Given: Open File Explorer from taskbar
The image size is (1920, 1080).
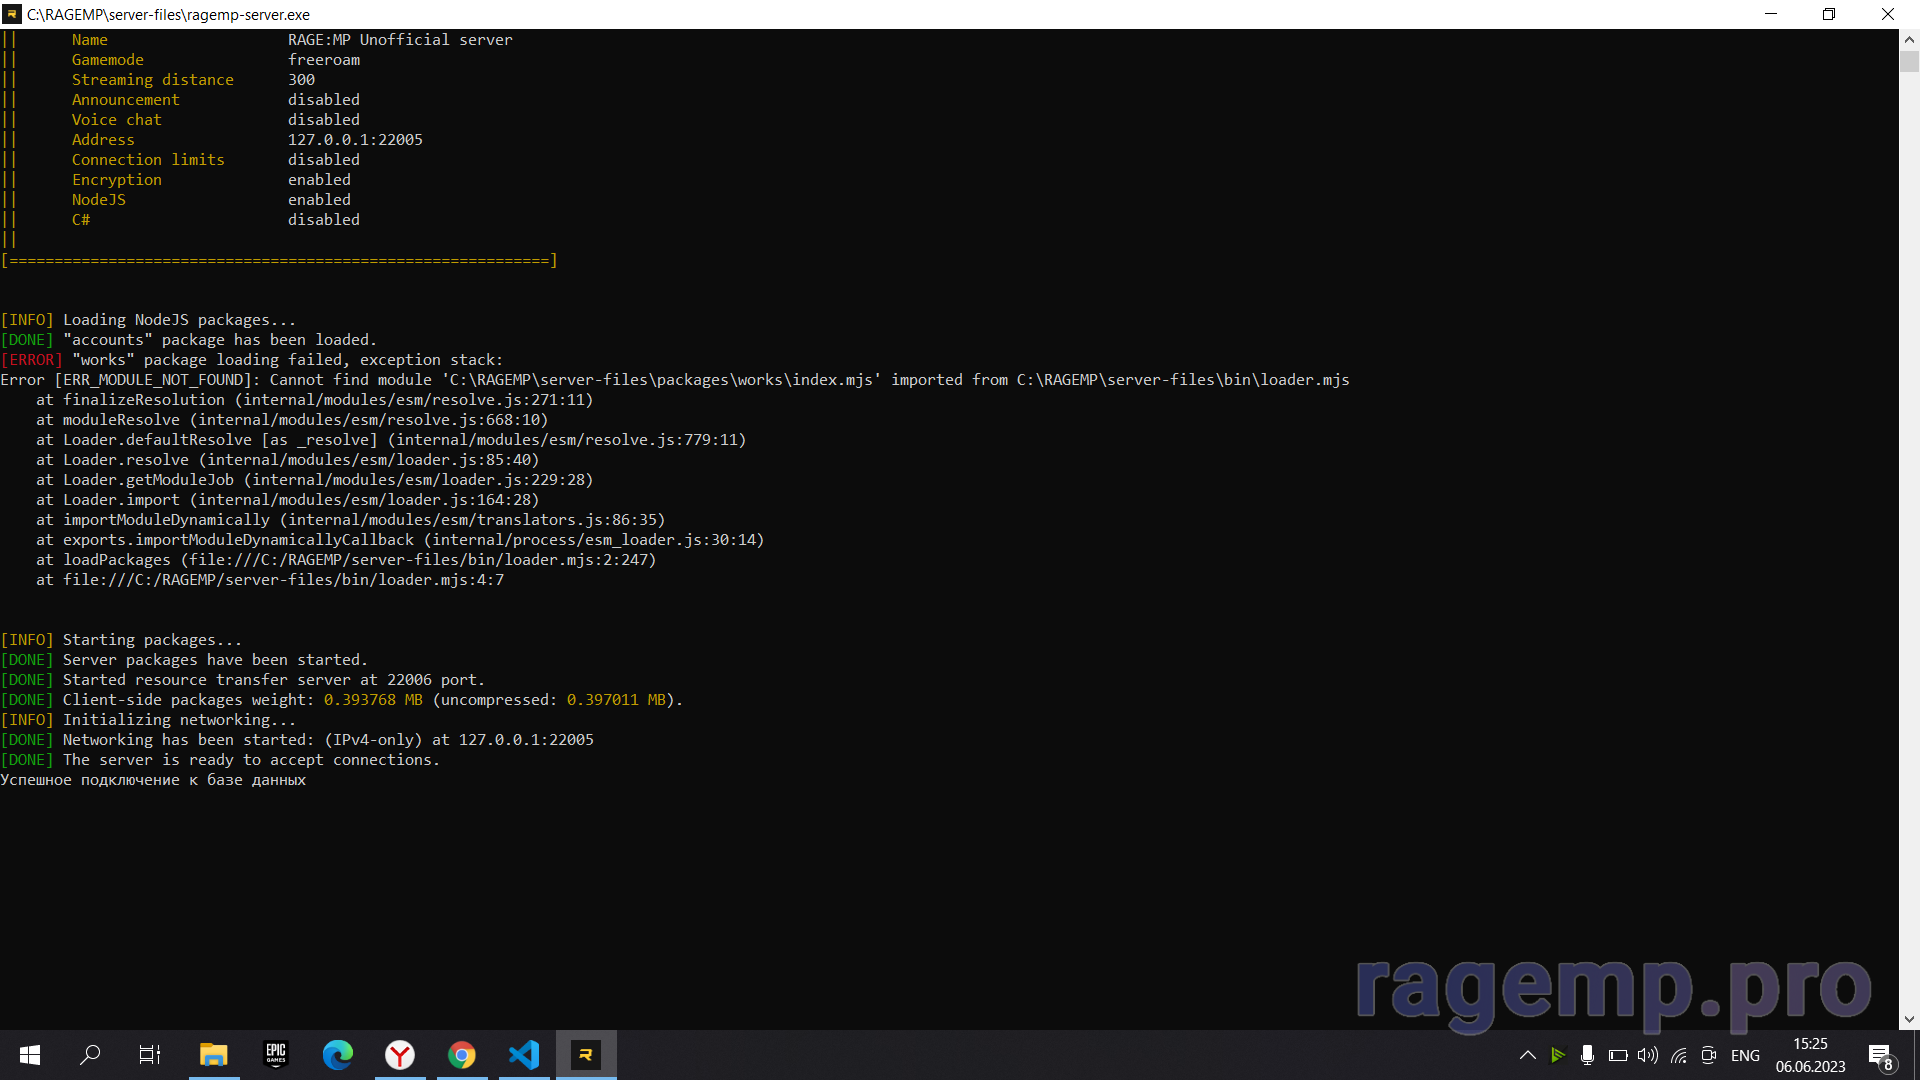Looking at the screenshot, I should [x=214, y=1055].
